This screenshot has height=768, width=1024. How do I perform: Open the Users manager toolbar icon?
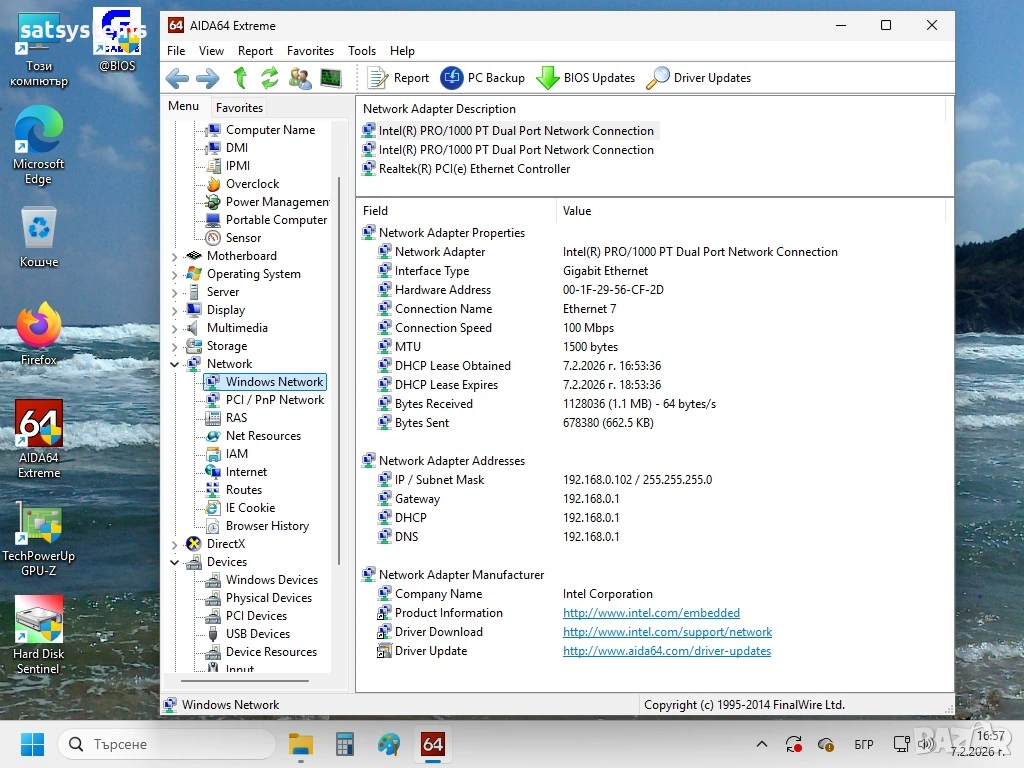[300, 78]
